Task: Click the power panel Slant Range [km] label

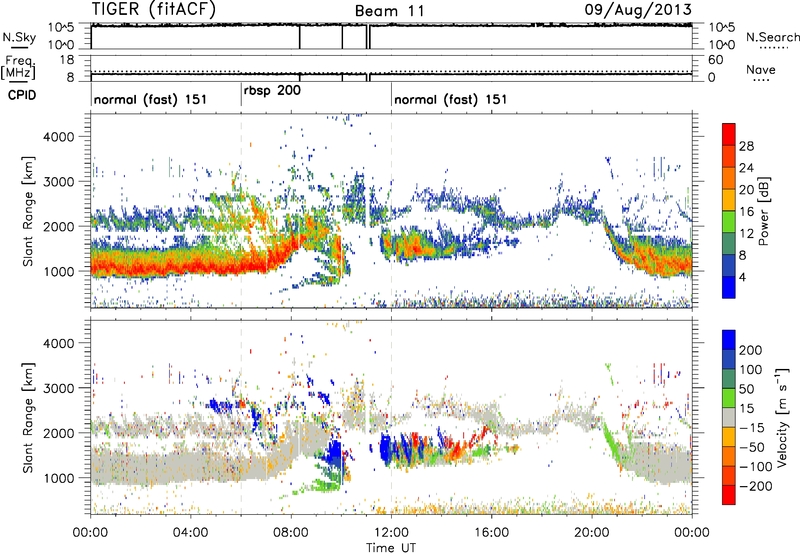Action: tap(28, 211)
